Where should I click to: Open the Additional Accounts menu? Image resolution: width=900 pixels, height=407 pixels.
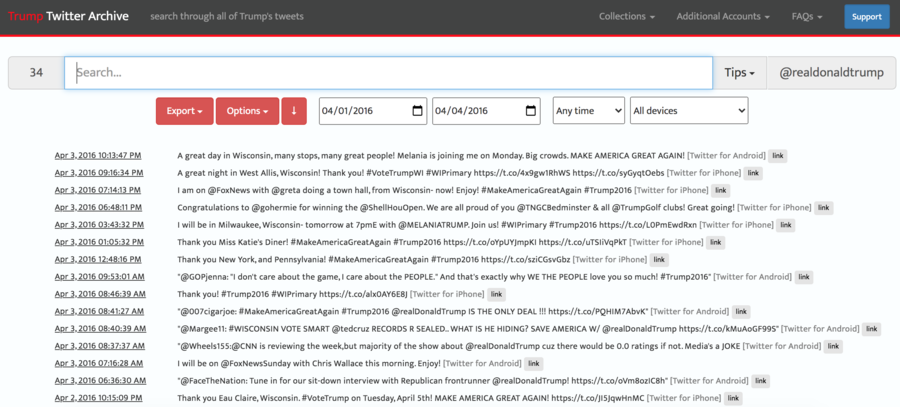[723, 17]
